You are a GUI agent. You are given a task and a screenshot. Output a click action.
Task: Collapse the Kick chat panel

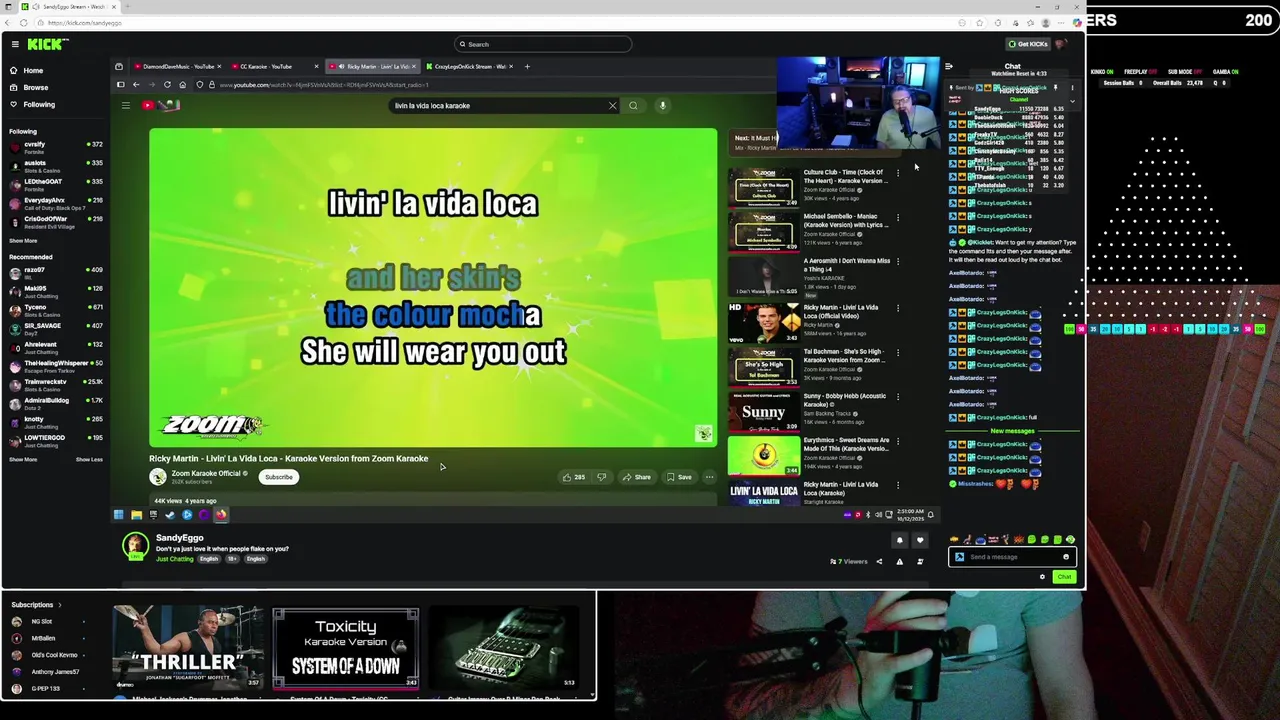[949, 67]
